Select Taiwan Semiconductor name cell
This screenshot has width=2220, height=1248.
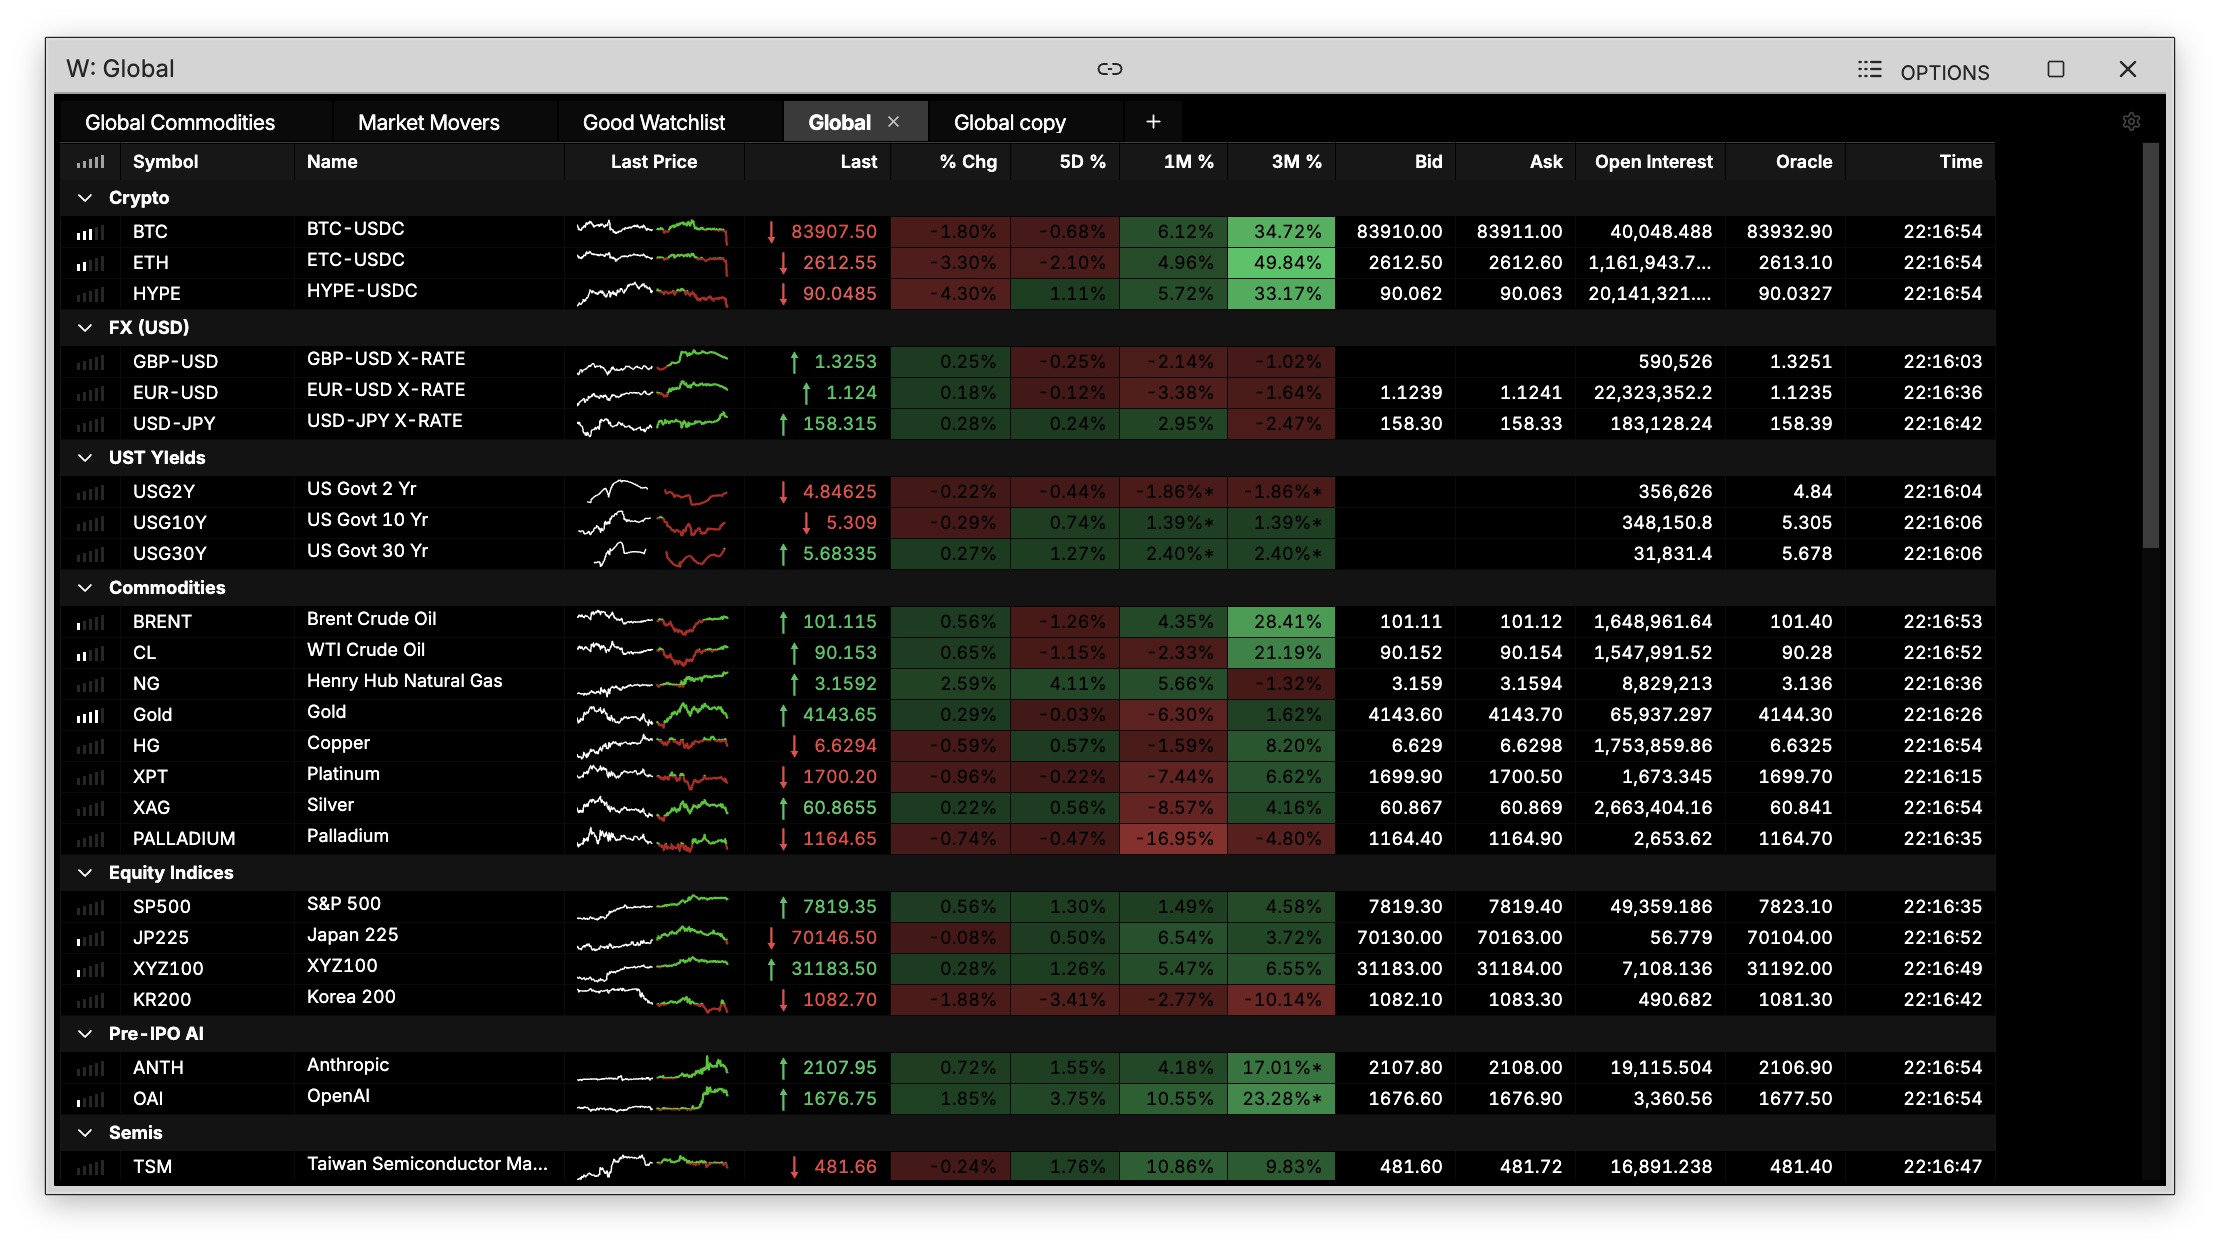[427, 1164]
